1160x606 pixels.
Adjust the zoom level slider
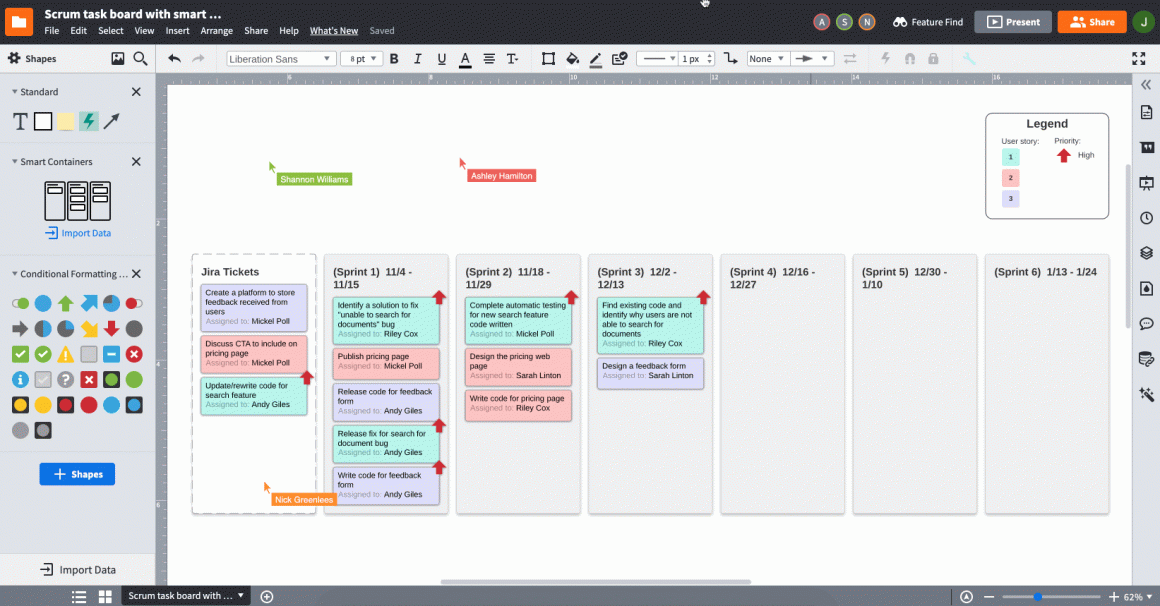[1038, 596]
